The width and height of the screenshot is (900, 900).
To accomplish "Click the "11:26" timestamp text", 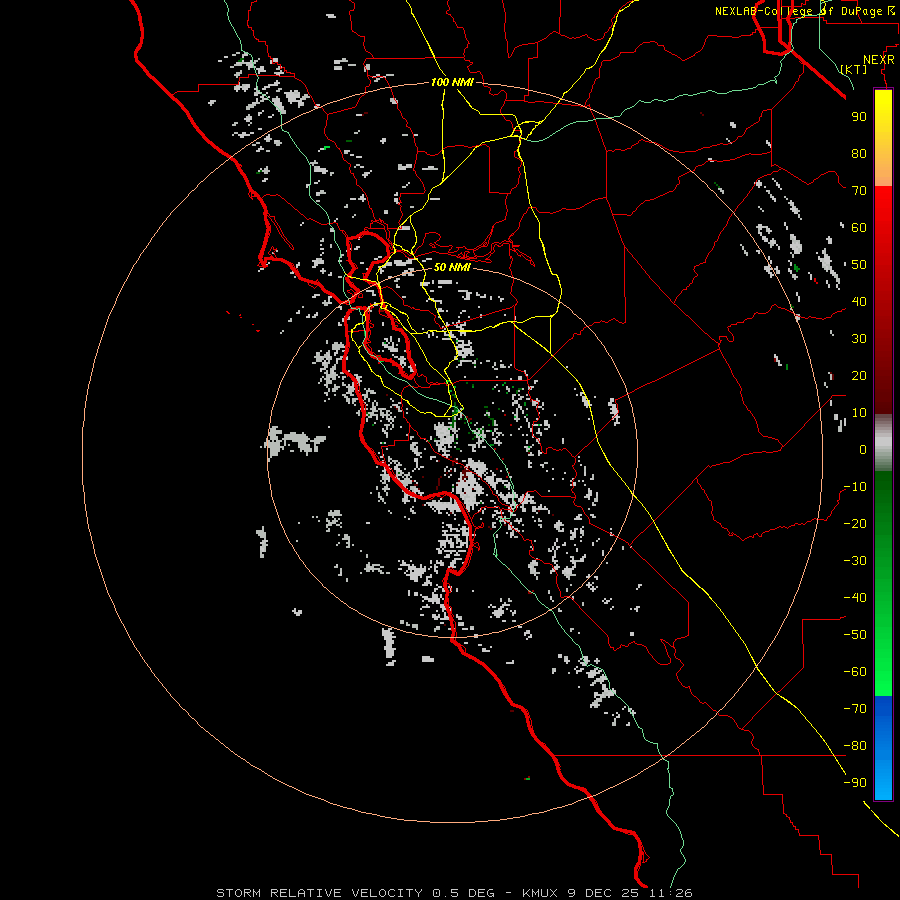I will [x=671, y=893].
